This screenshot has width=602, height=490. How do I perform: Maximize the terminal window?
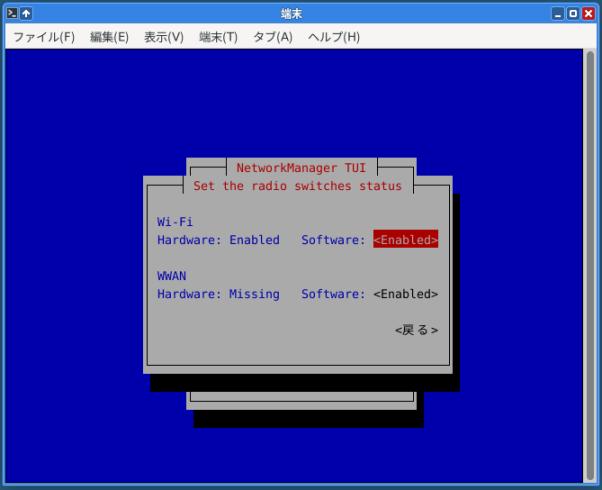pos(573,14)
